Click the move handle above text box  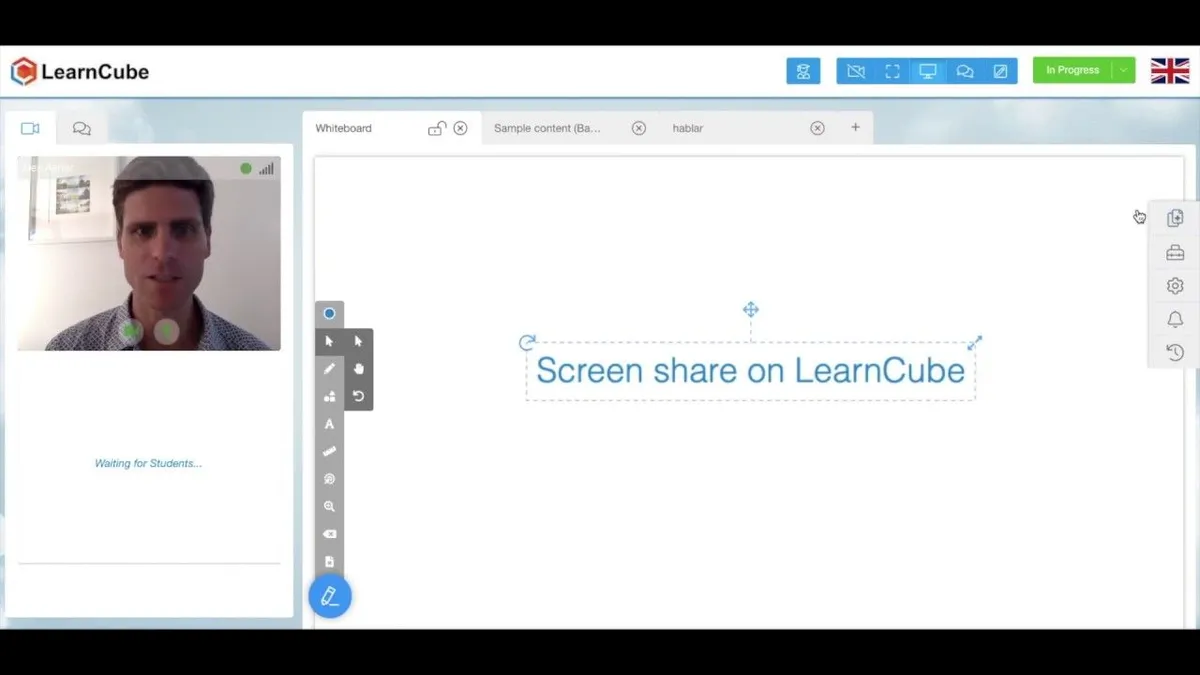click(x=751, y=310)
